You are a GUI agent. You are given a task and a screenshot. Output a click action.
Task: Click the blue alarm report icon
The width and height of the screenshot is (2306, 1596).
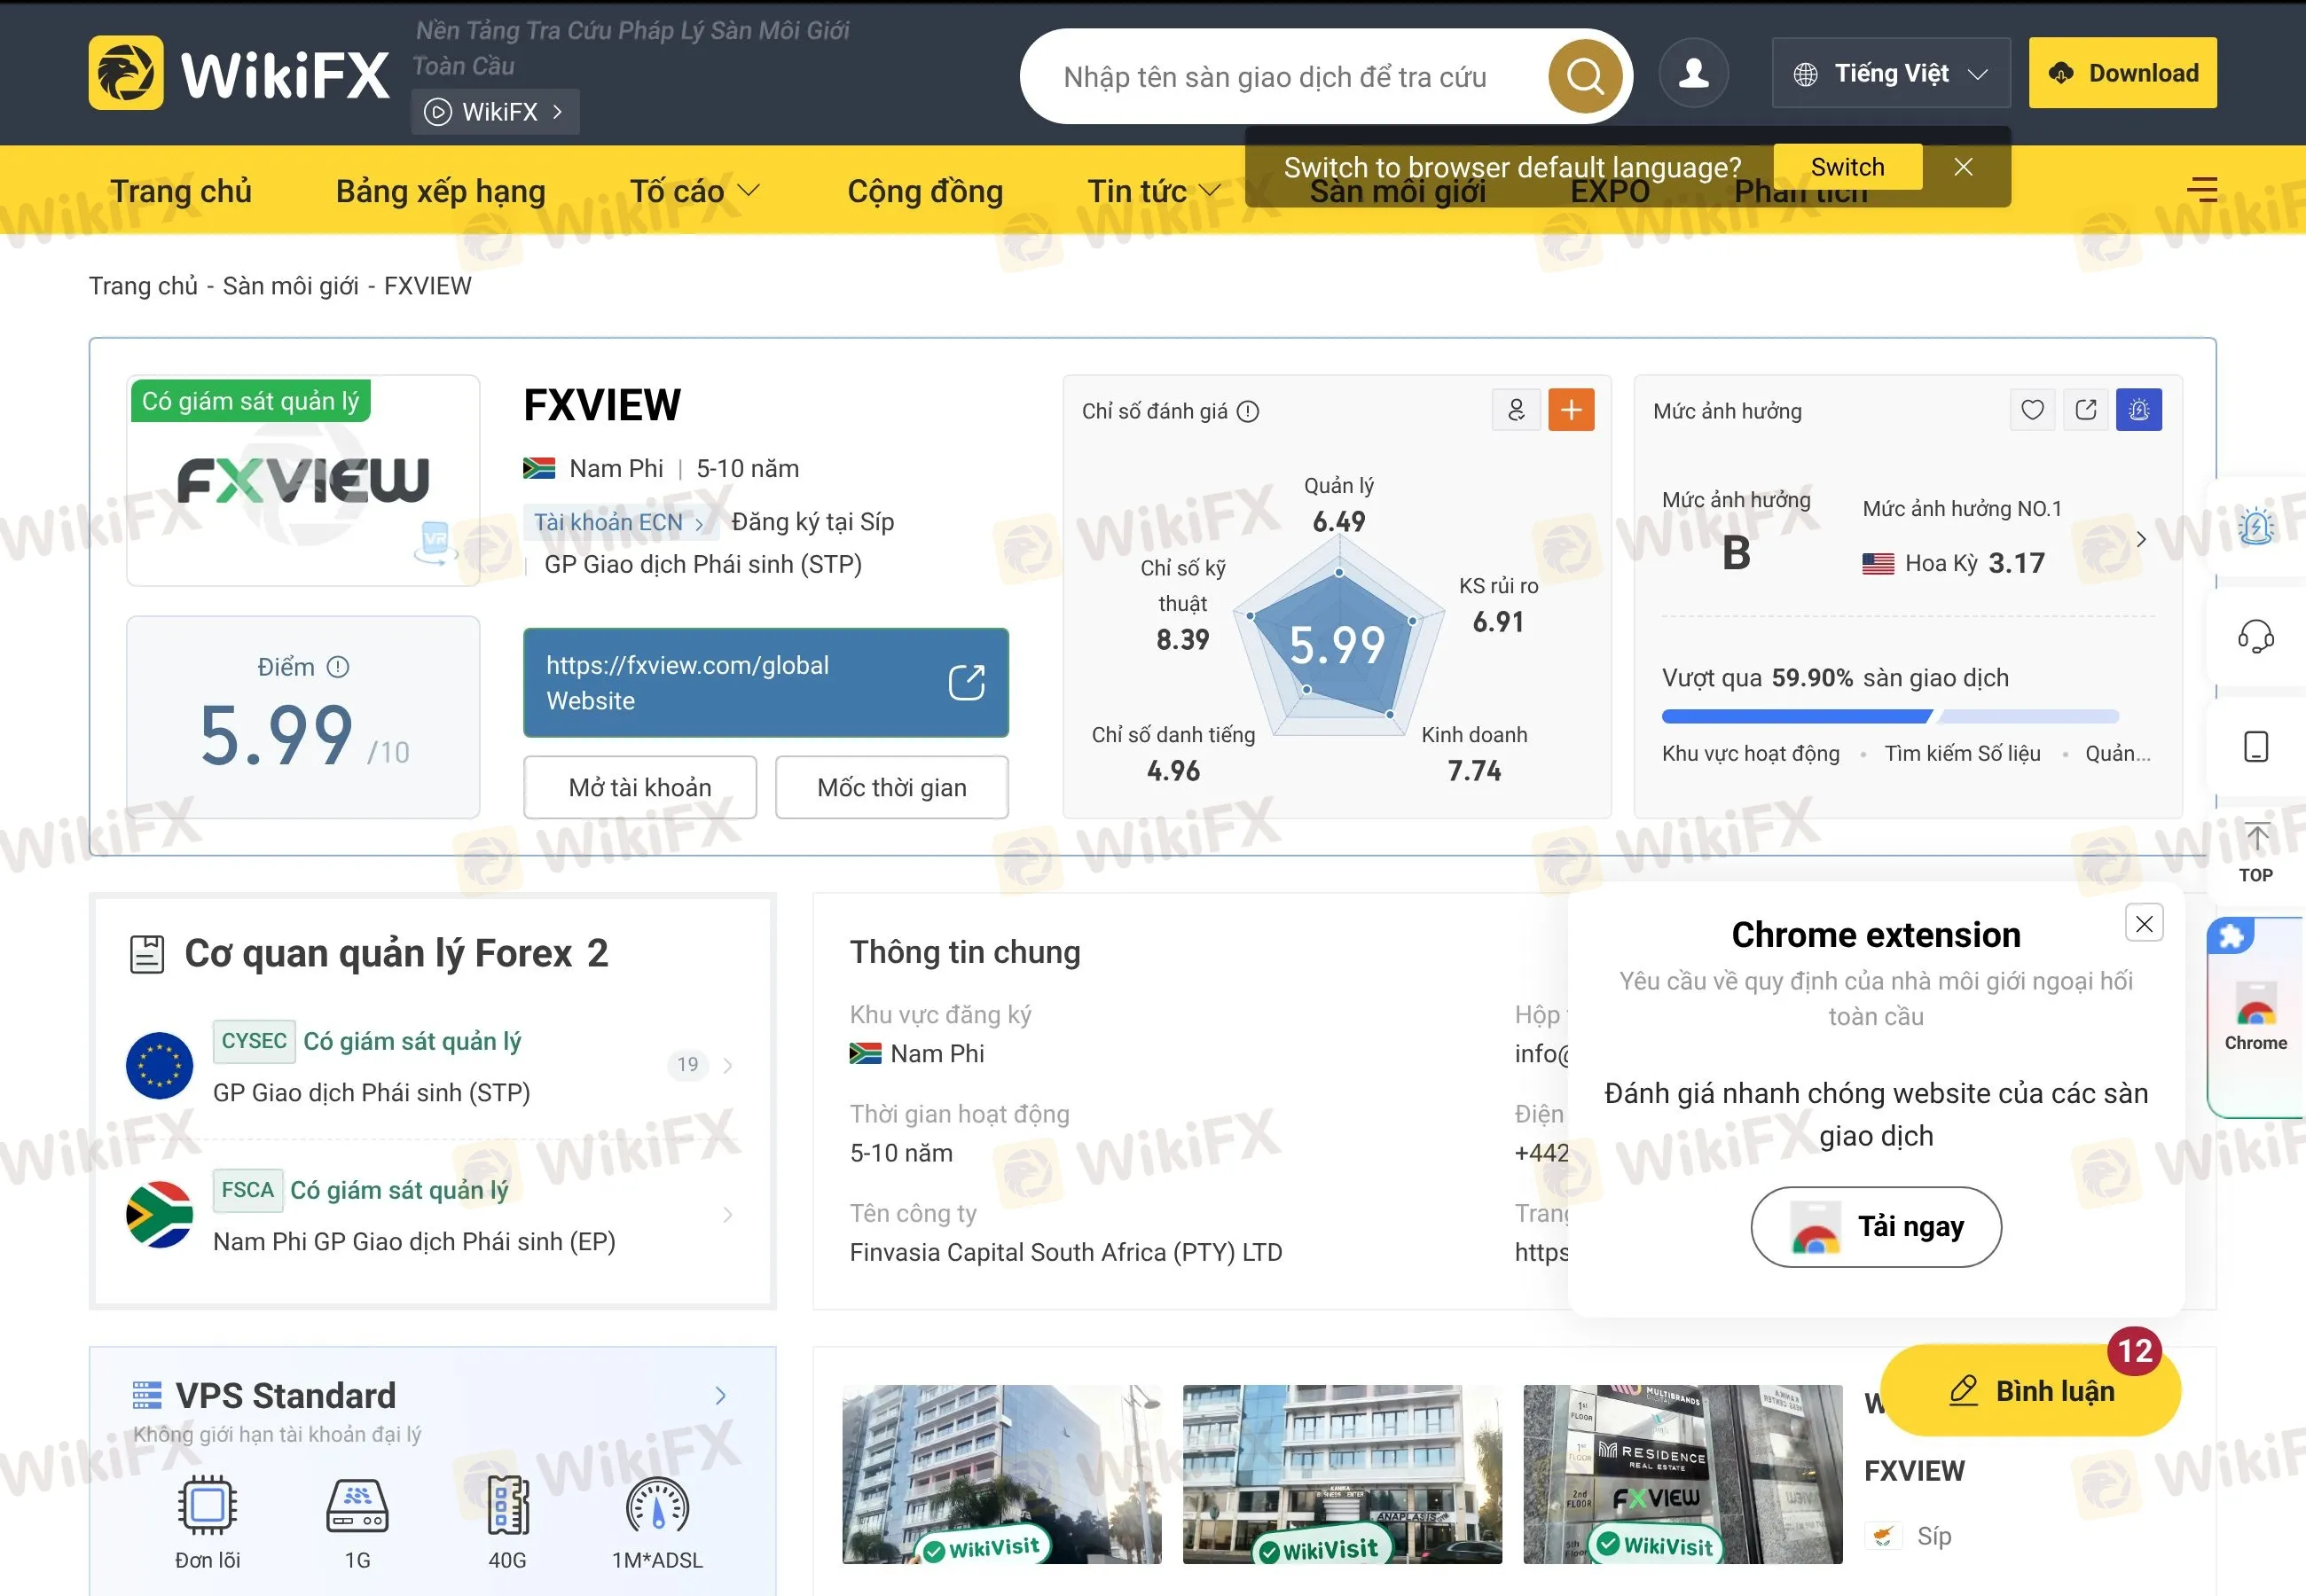pos(2139,410)
